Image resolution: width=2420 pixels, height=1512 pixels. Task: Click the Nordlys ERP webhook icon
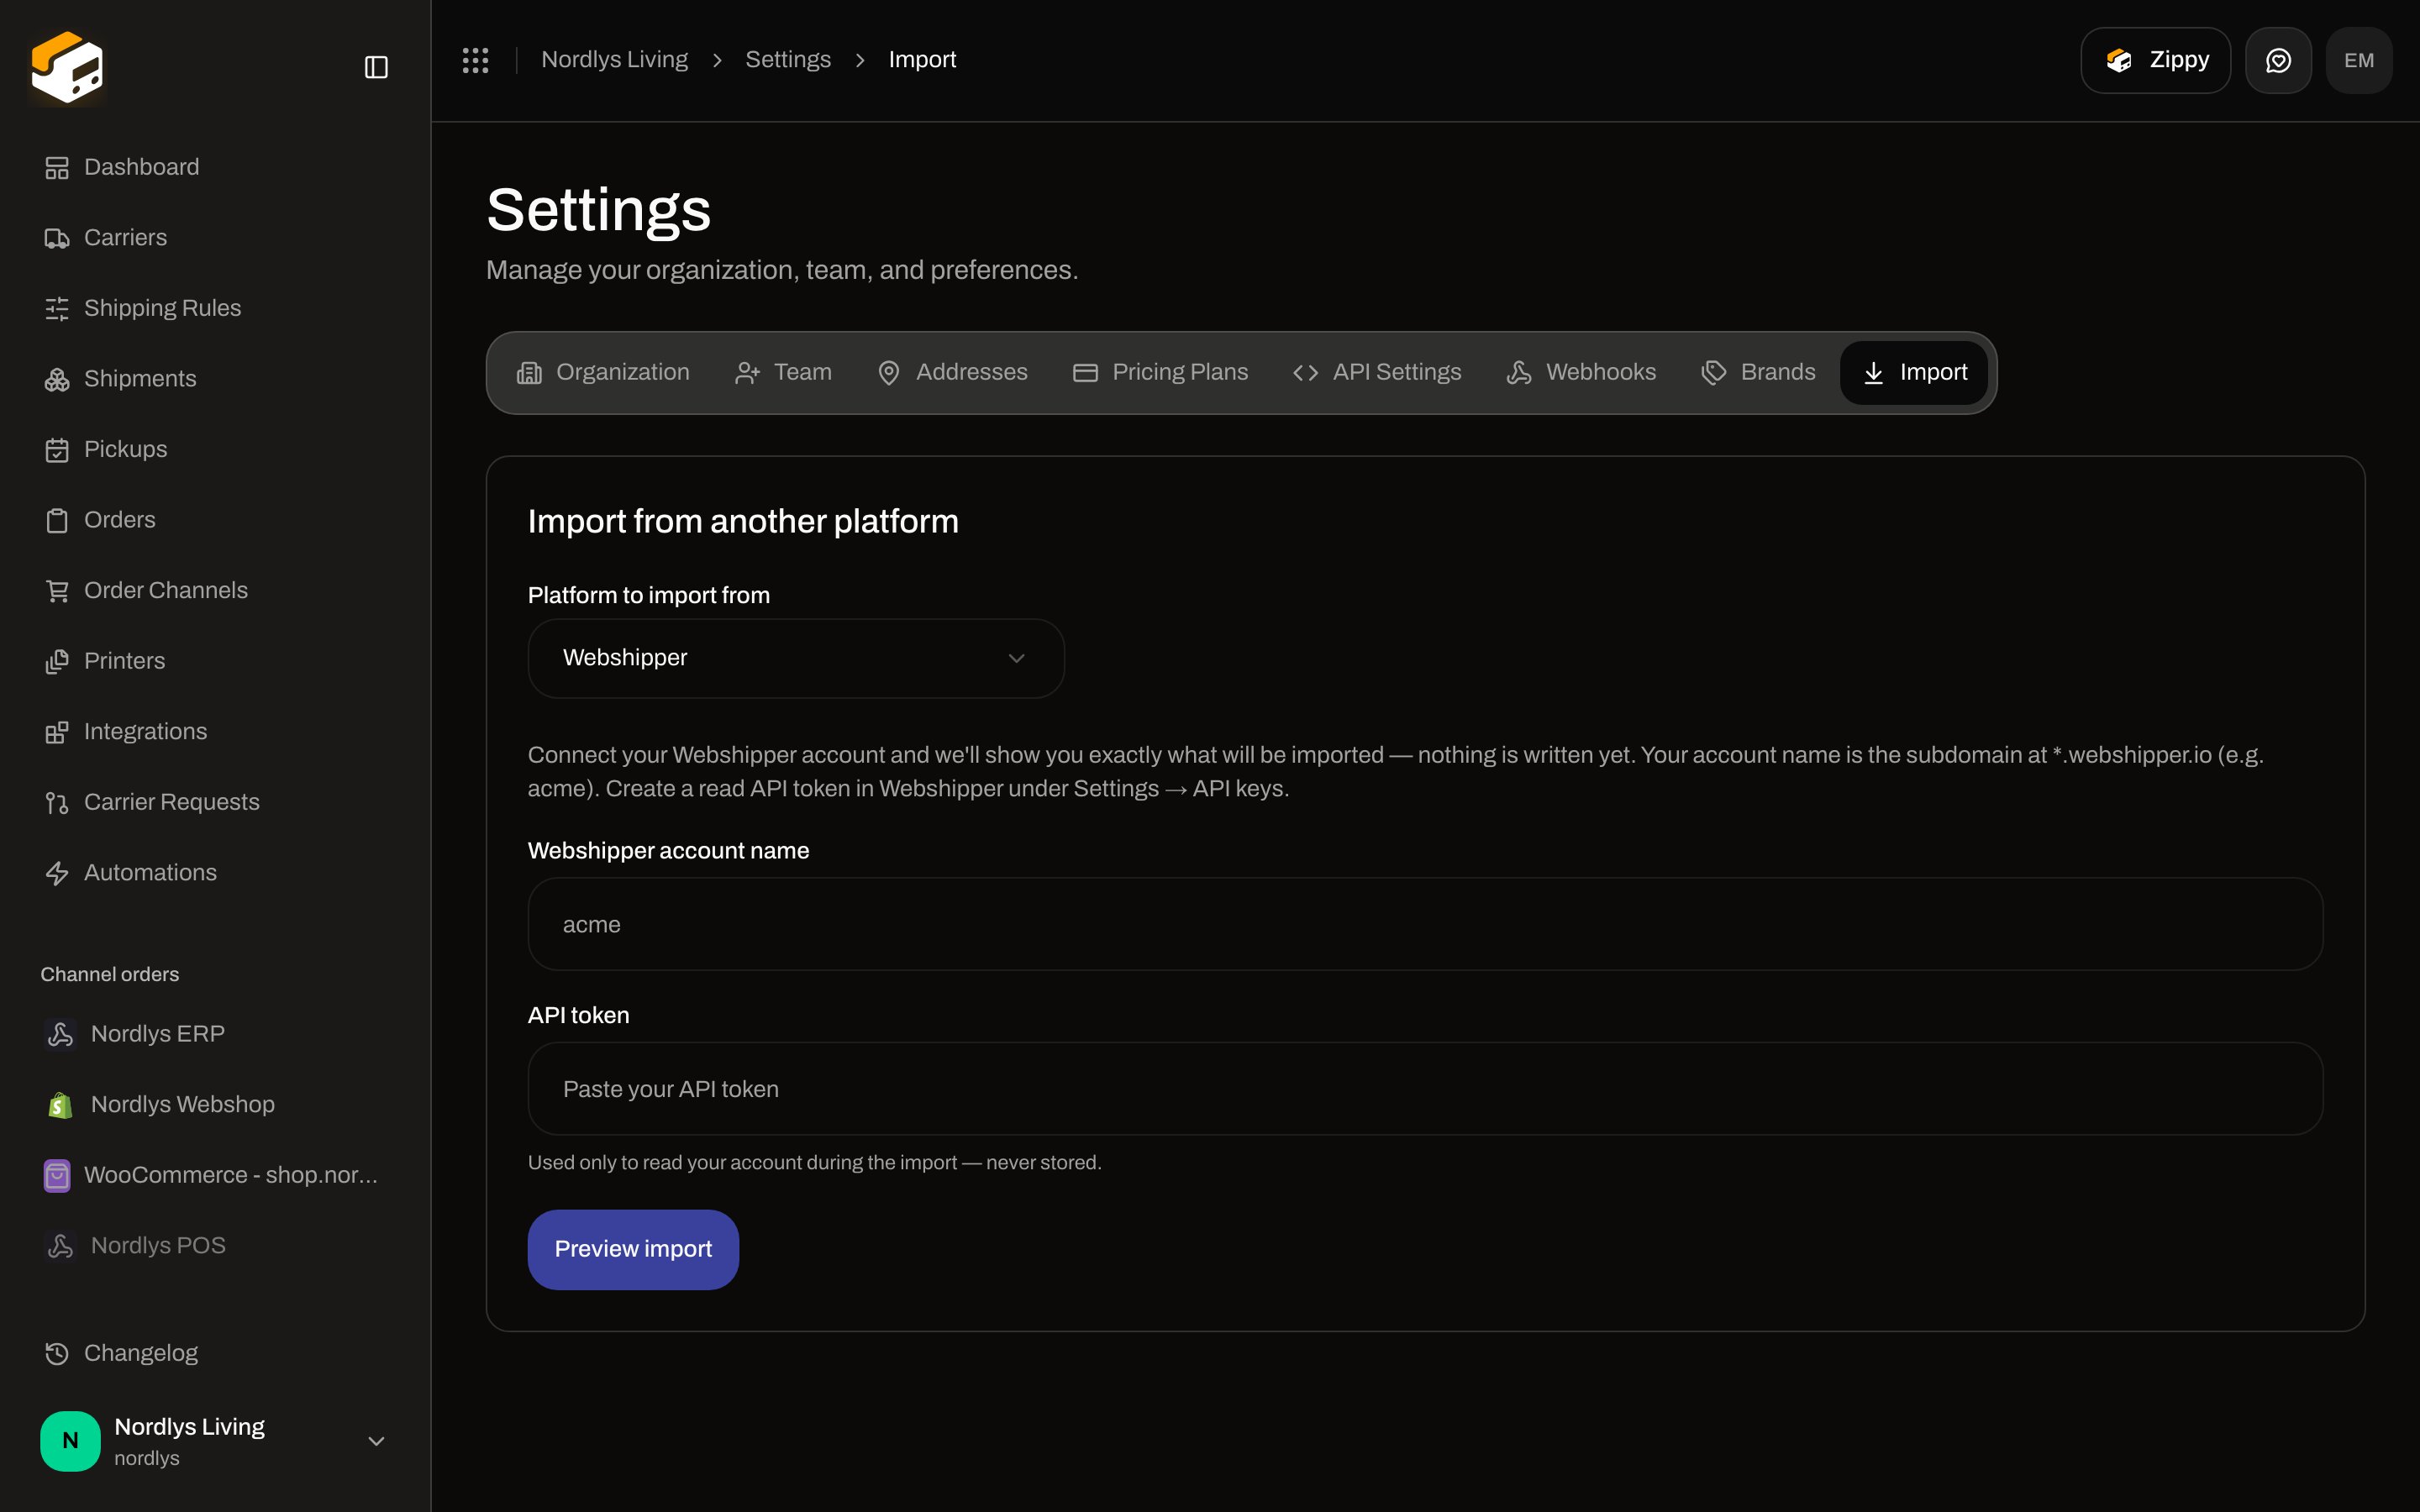(60, 1034)
